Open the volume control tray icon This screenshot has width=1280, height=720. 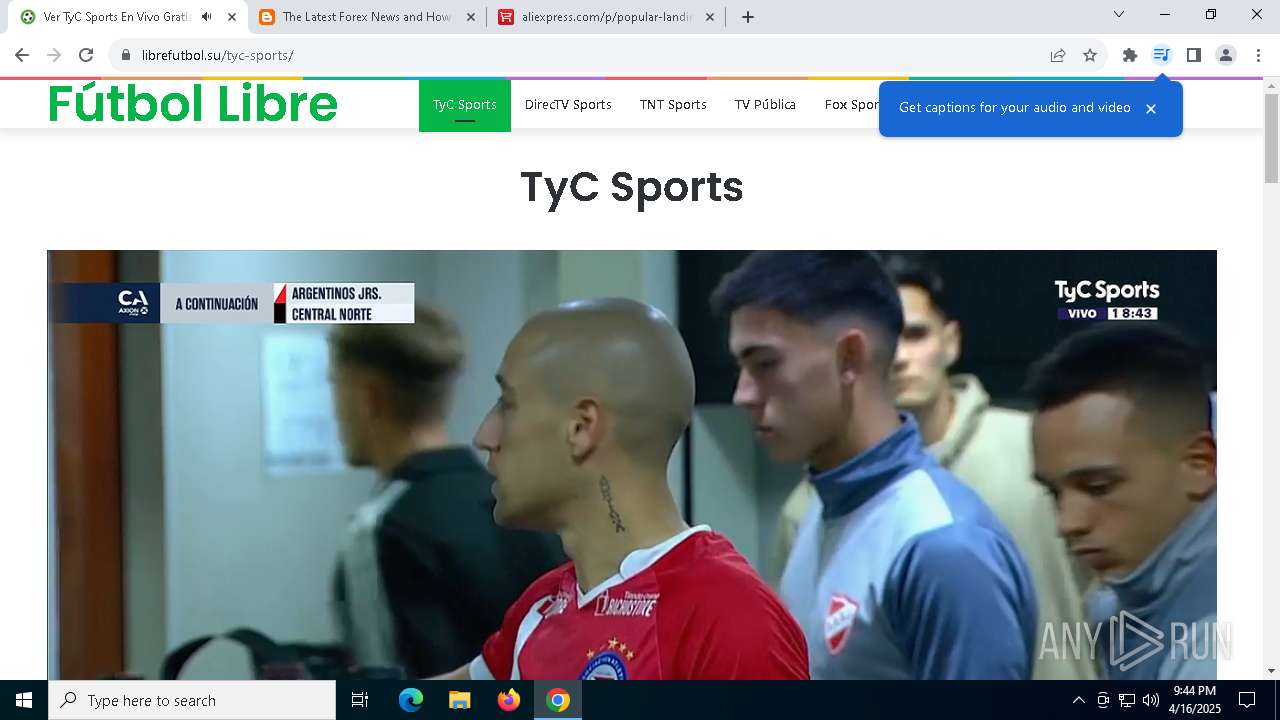1150,700
